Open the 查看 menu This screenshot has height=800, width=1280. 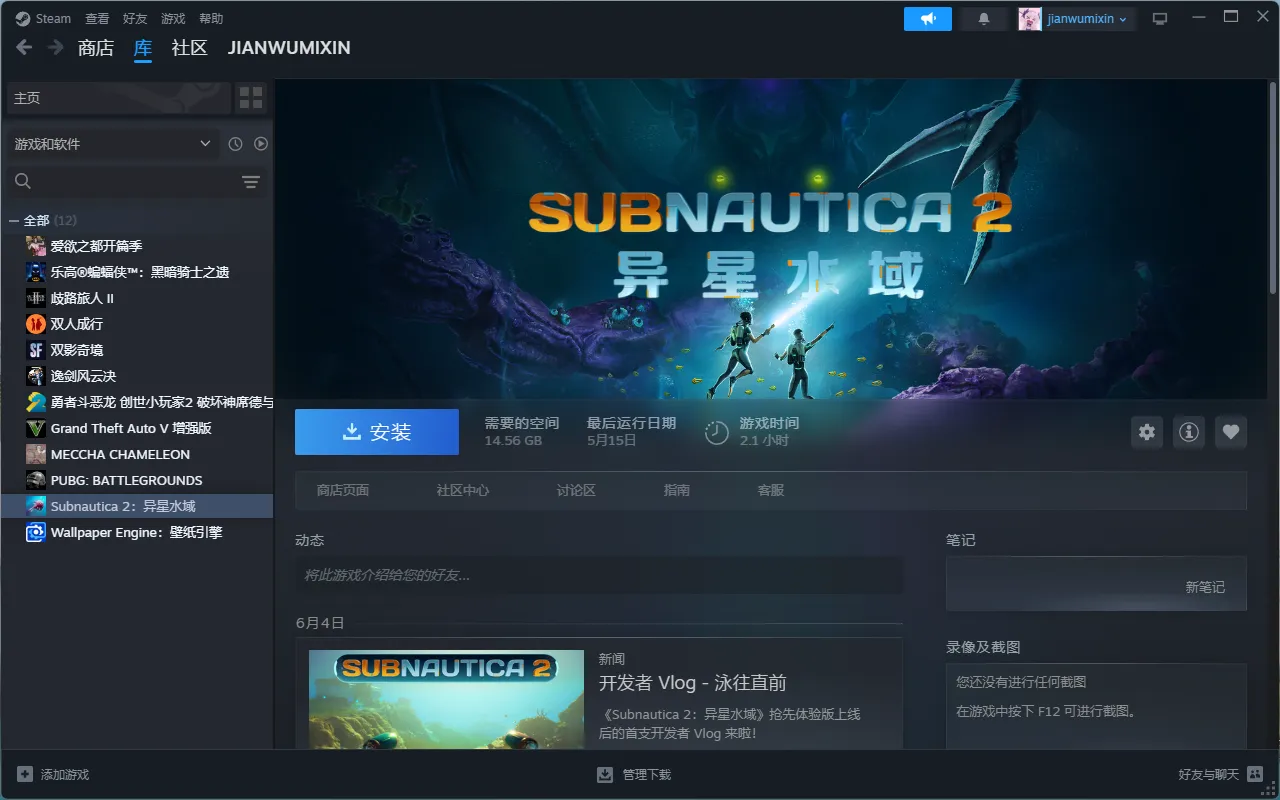pos(97,19)
